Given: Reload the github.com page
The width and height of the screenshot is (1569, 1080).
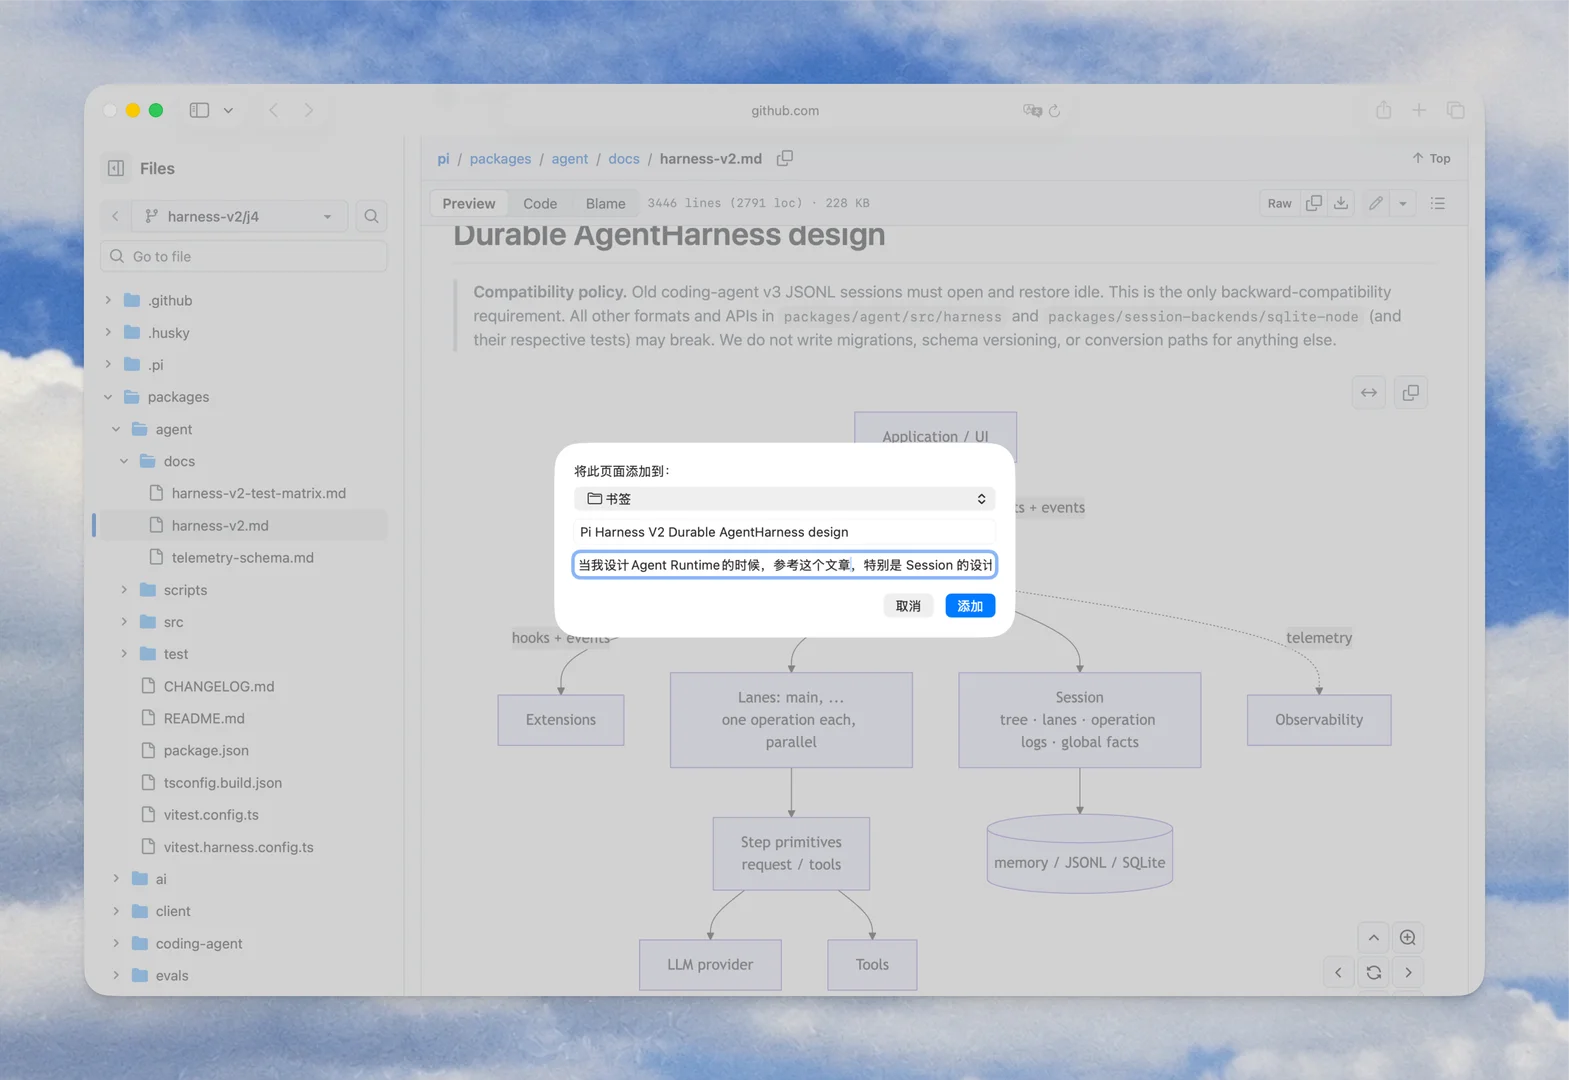Looking at the screenshot, I should (x=1054, y=110).
